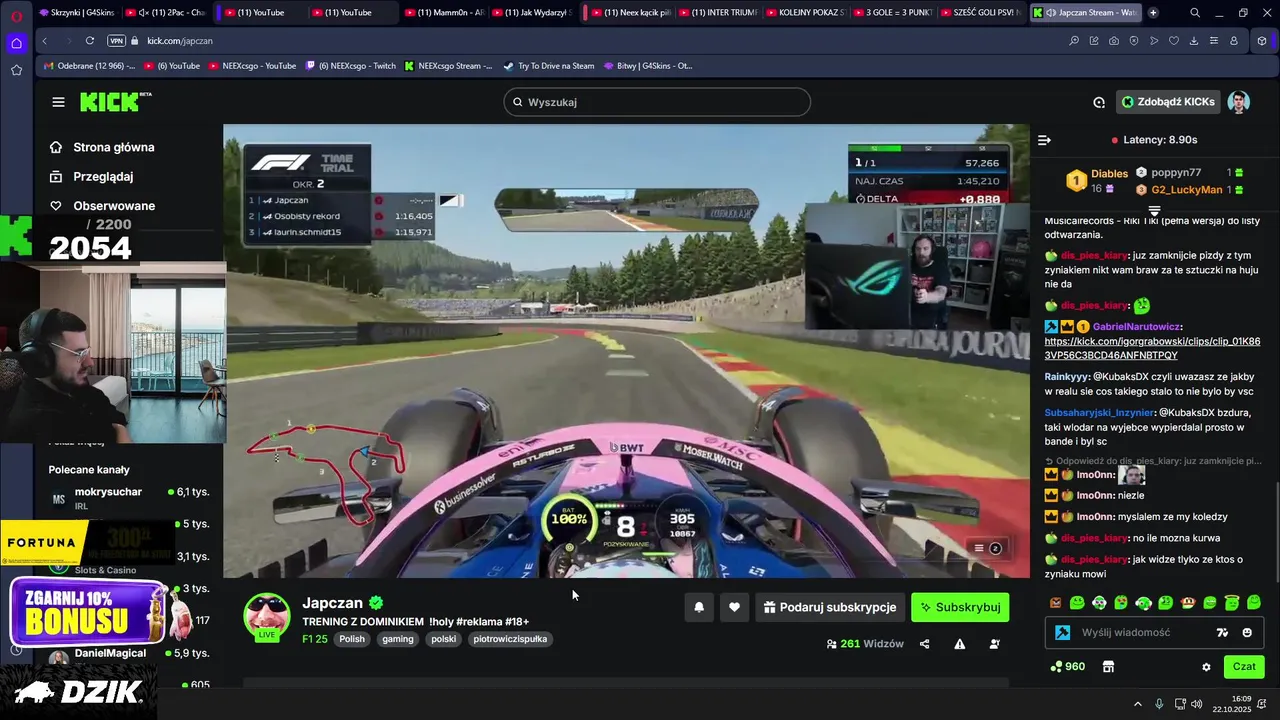Select the polski tag
1280x720 pixels.
[443, 639]
